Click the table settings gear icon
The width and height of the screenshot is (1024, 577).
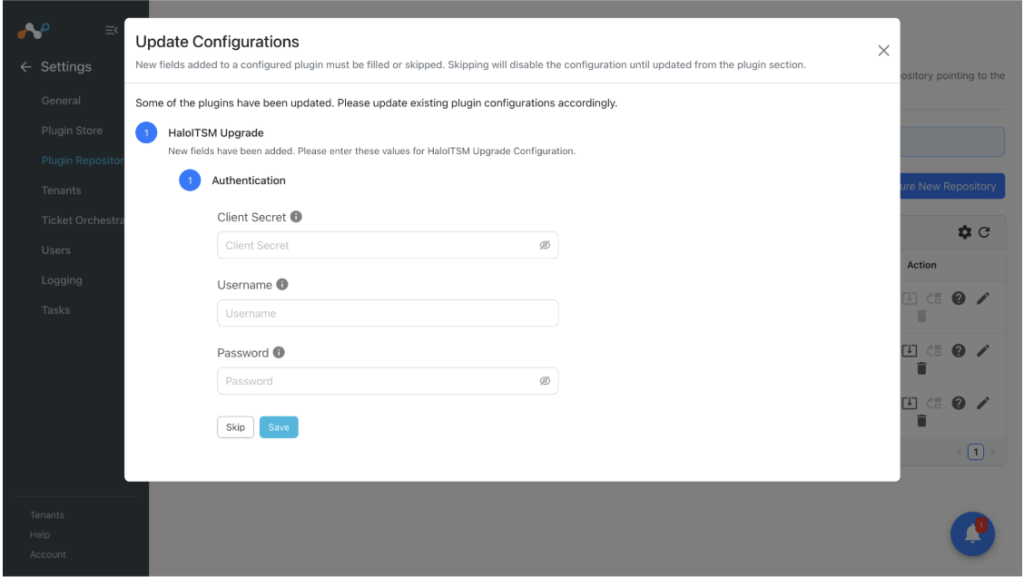(x=965, y=232)
